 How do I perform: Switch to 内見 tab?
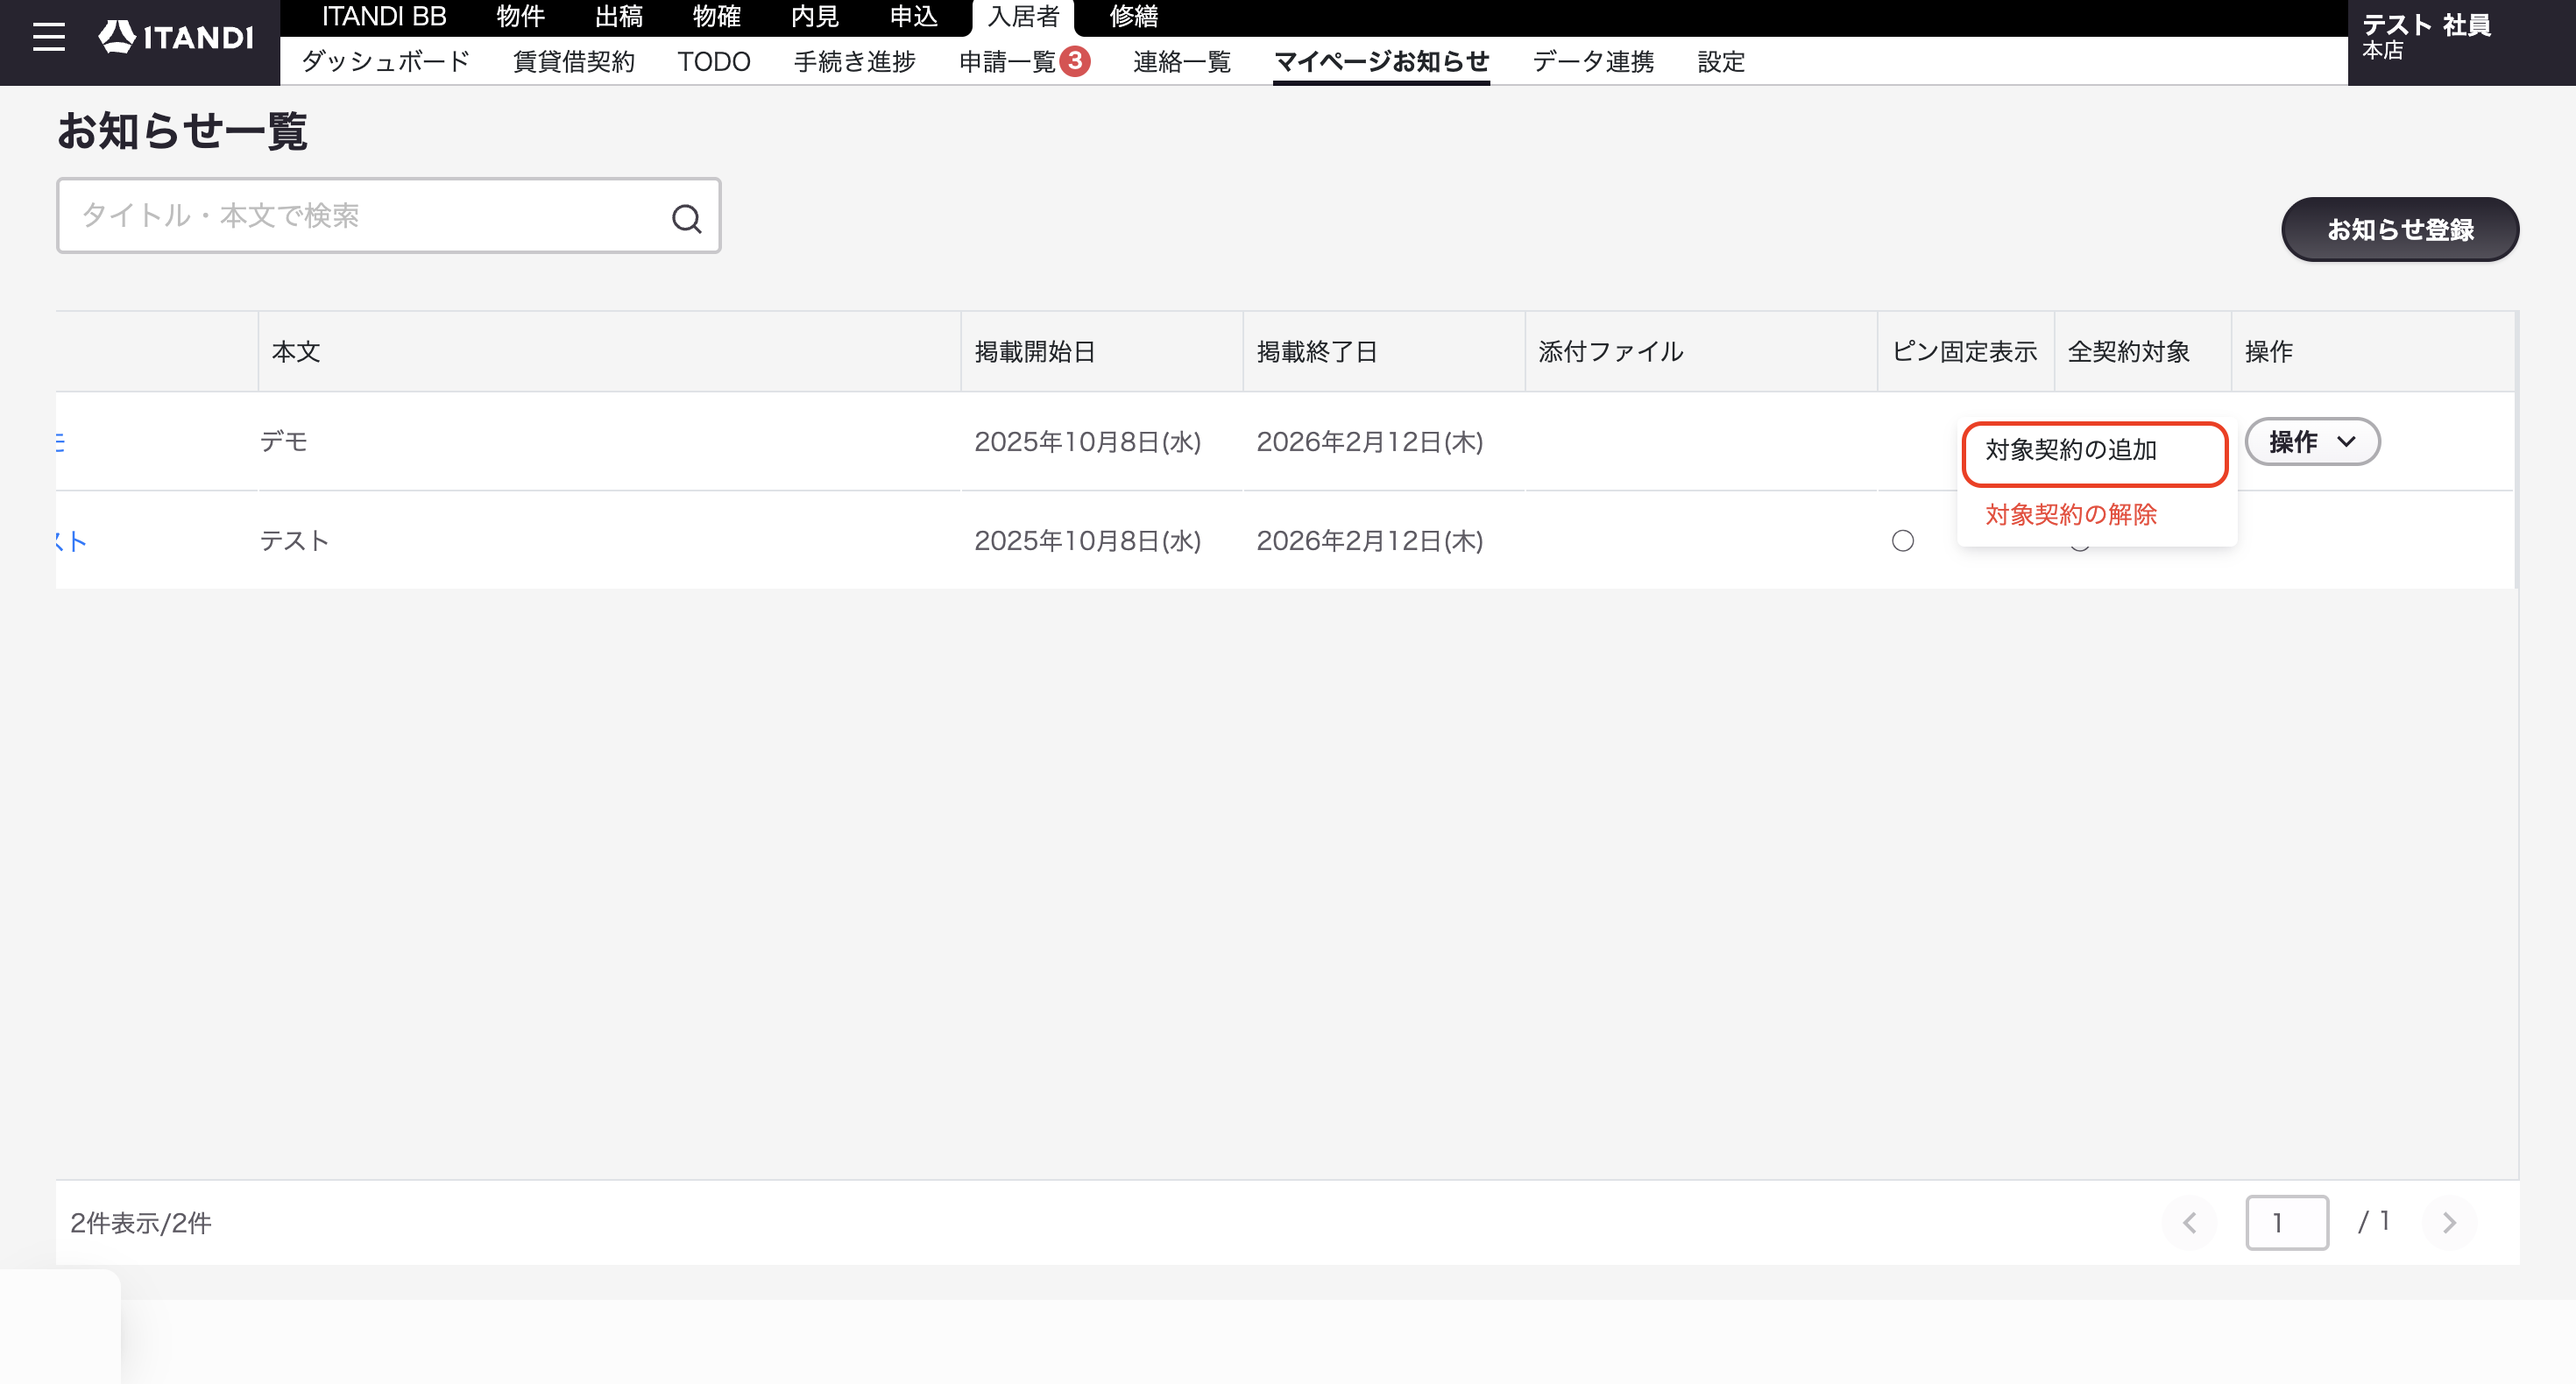pos(815,17)
